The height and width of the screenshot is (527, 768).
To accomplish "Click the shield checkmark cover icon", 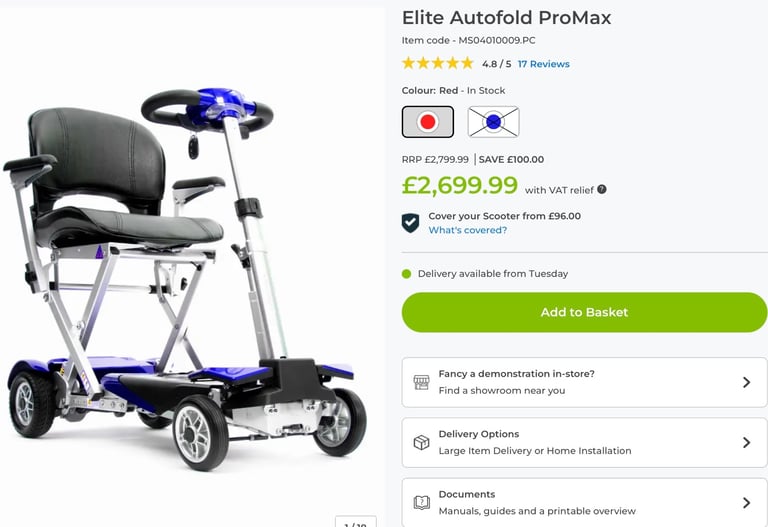I will coord(410,223).
